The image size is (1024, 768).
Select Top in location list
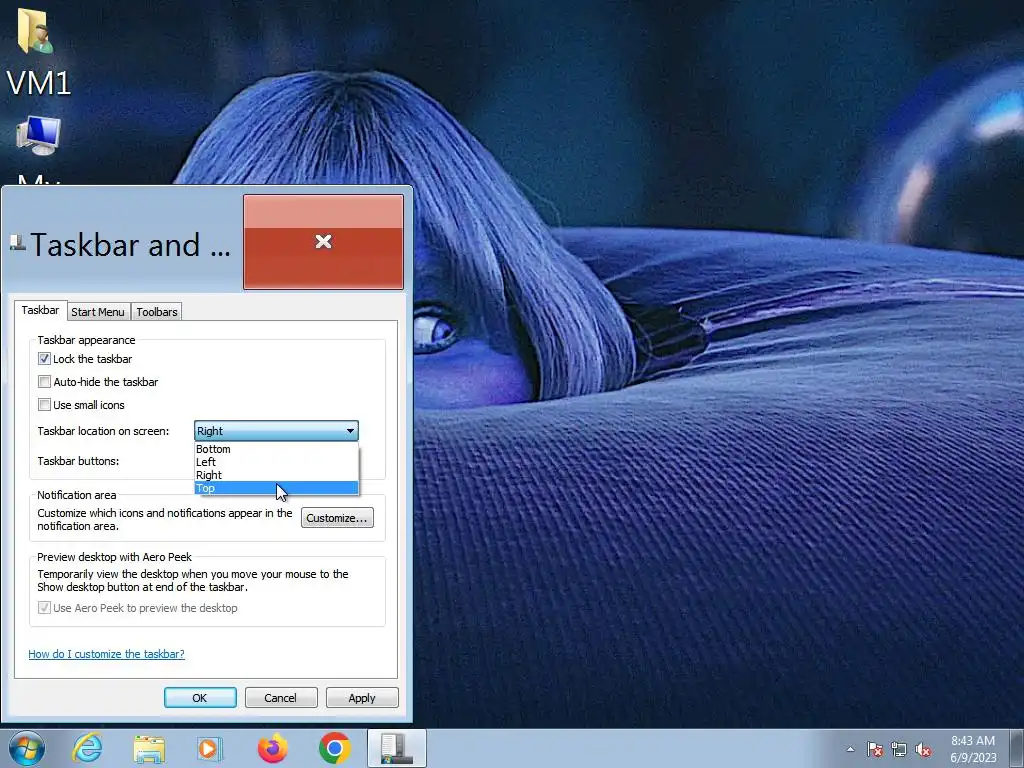(276, 488)
